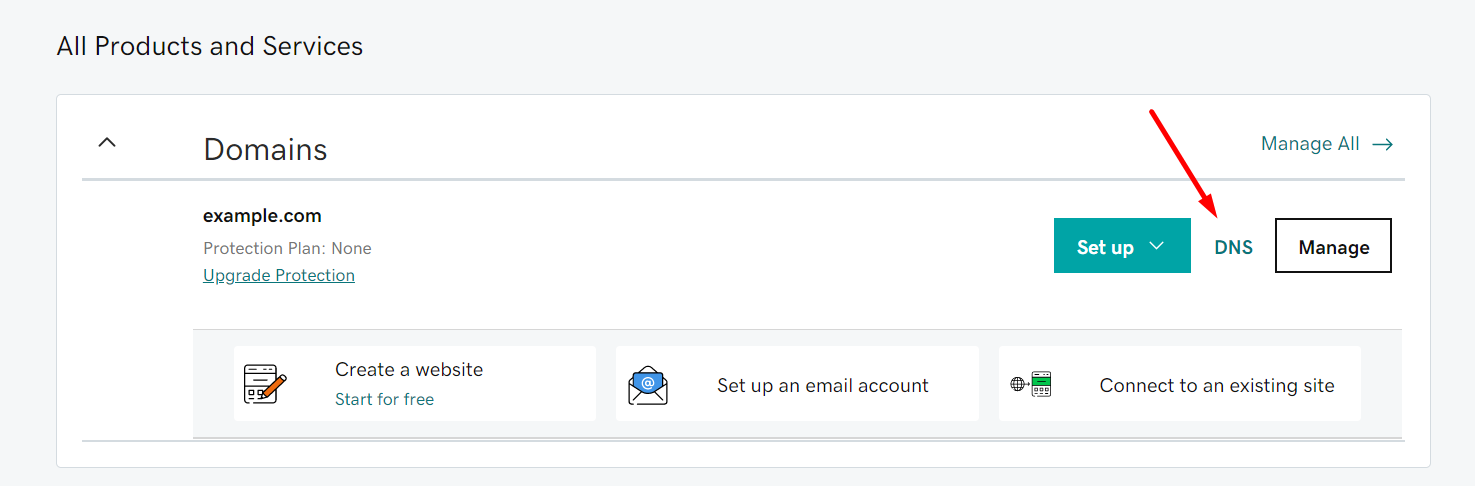Open the Upgrade Protection link
Viewport: 1475px width, 486px height.
[279, 275]
